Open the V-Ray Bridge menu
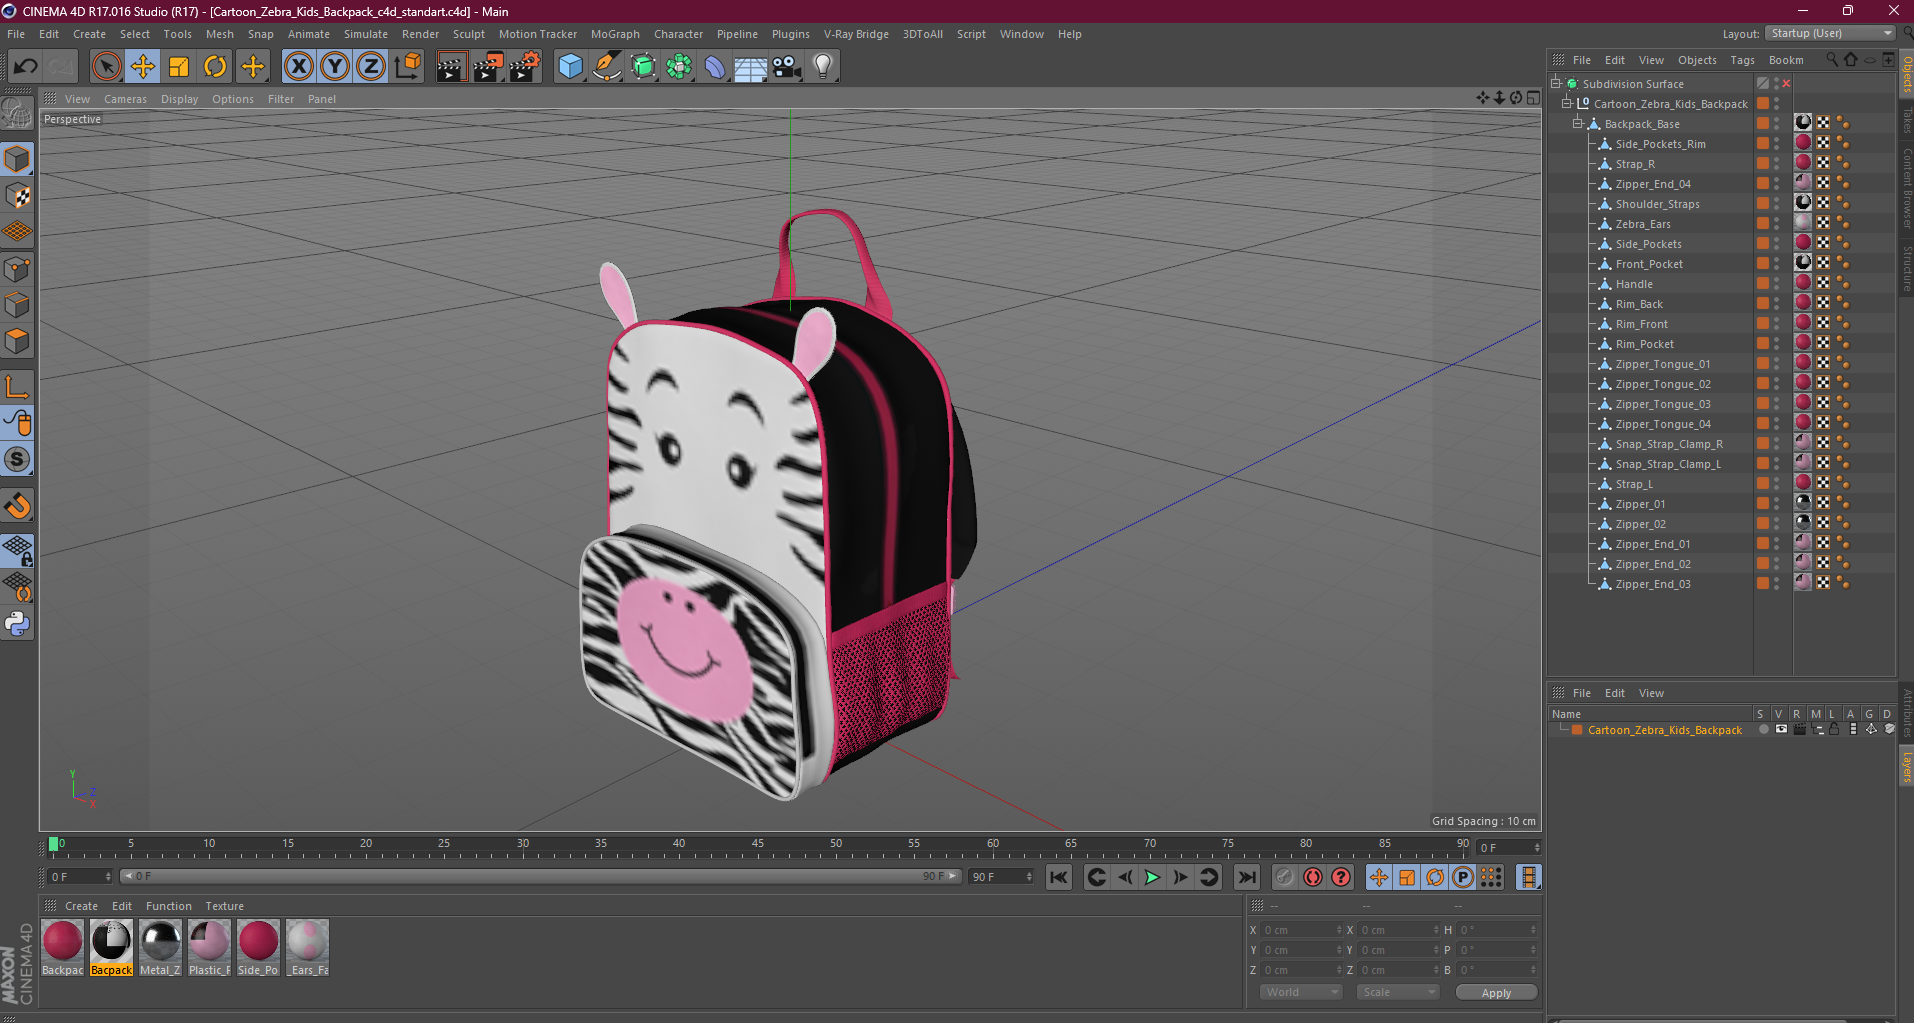 [856, 34]
